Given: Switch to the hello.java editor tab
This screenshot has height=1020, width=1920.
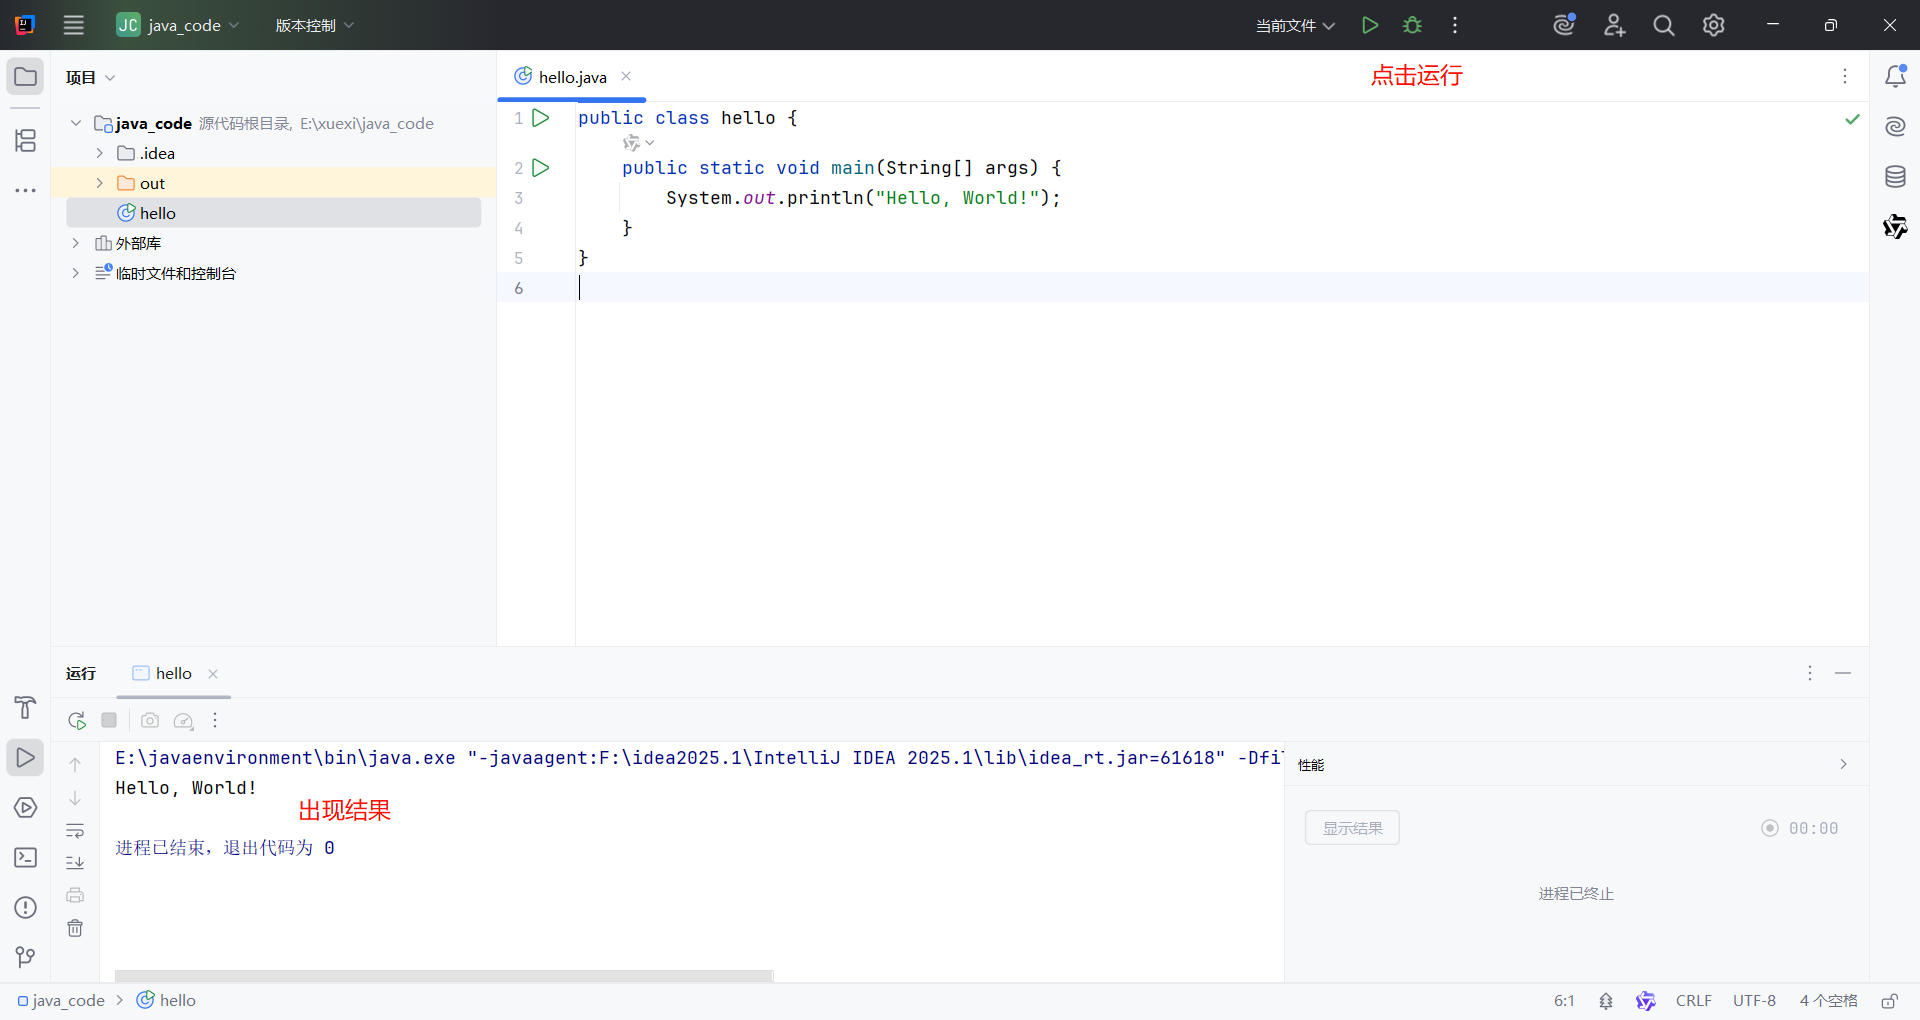Looking at the screenshot, I should tap(571, 77).
